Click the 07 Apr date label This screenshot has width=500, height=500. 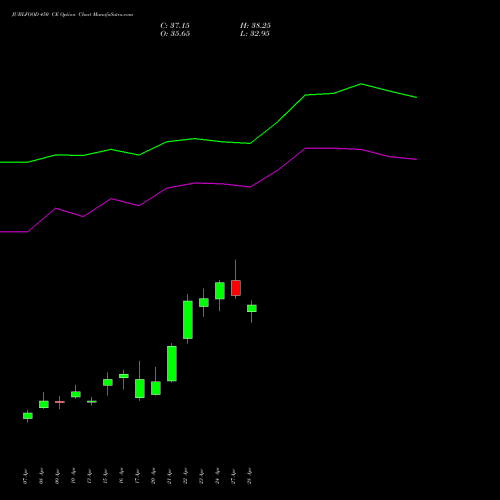(25, 477)
